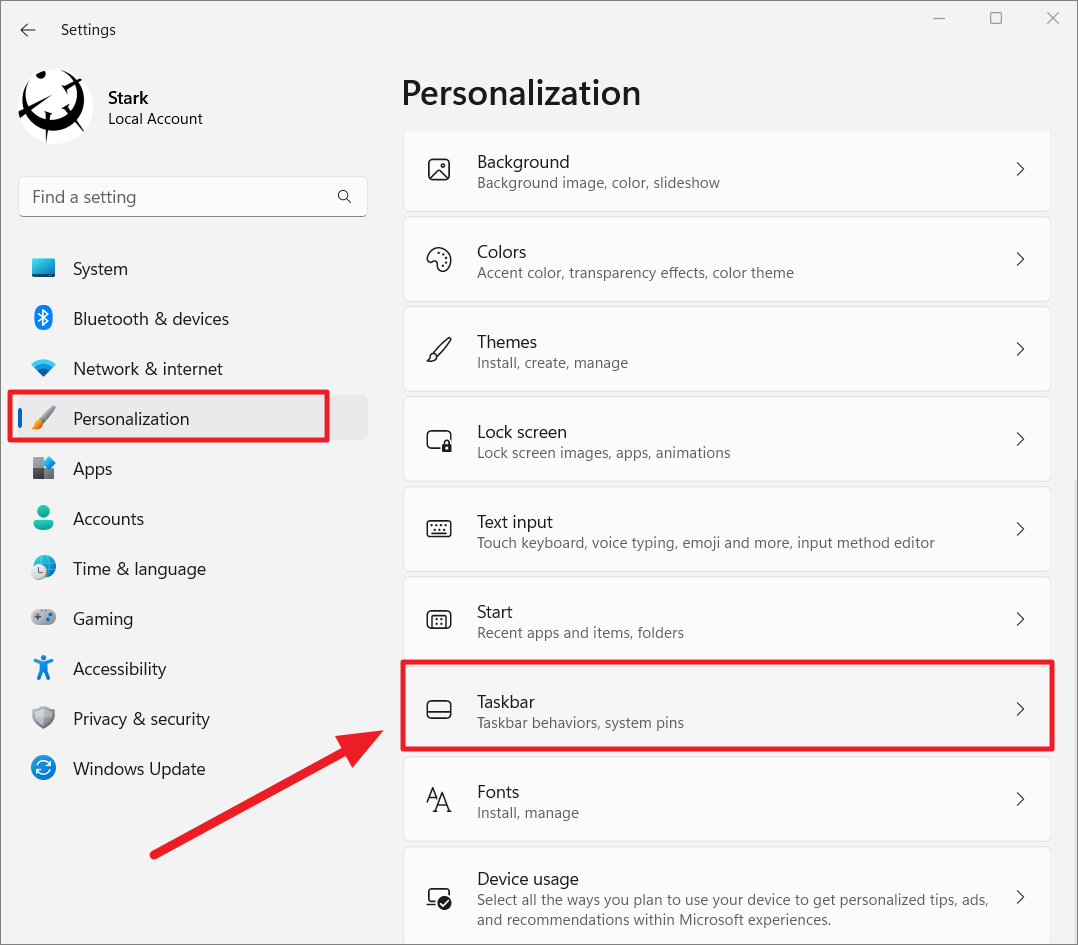This screenshot has width=1078, height=945.
Task: Open Time & language settings
Action: tap(139, 568)
